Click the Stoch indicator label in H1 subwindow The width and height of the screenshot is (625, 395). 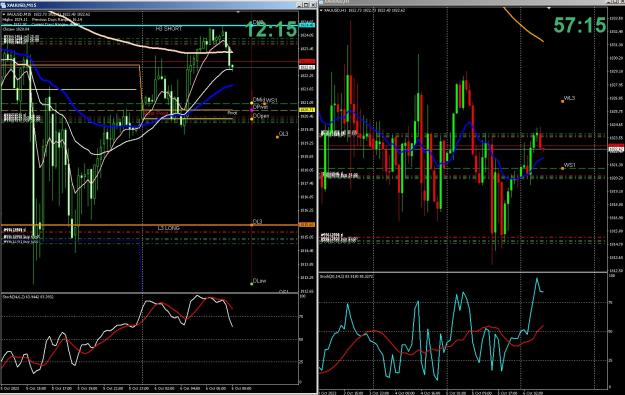click(x=347, y=276)
